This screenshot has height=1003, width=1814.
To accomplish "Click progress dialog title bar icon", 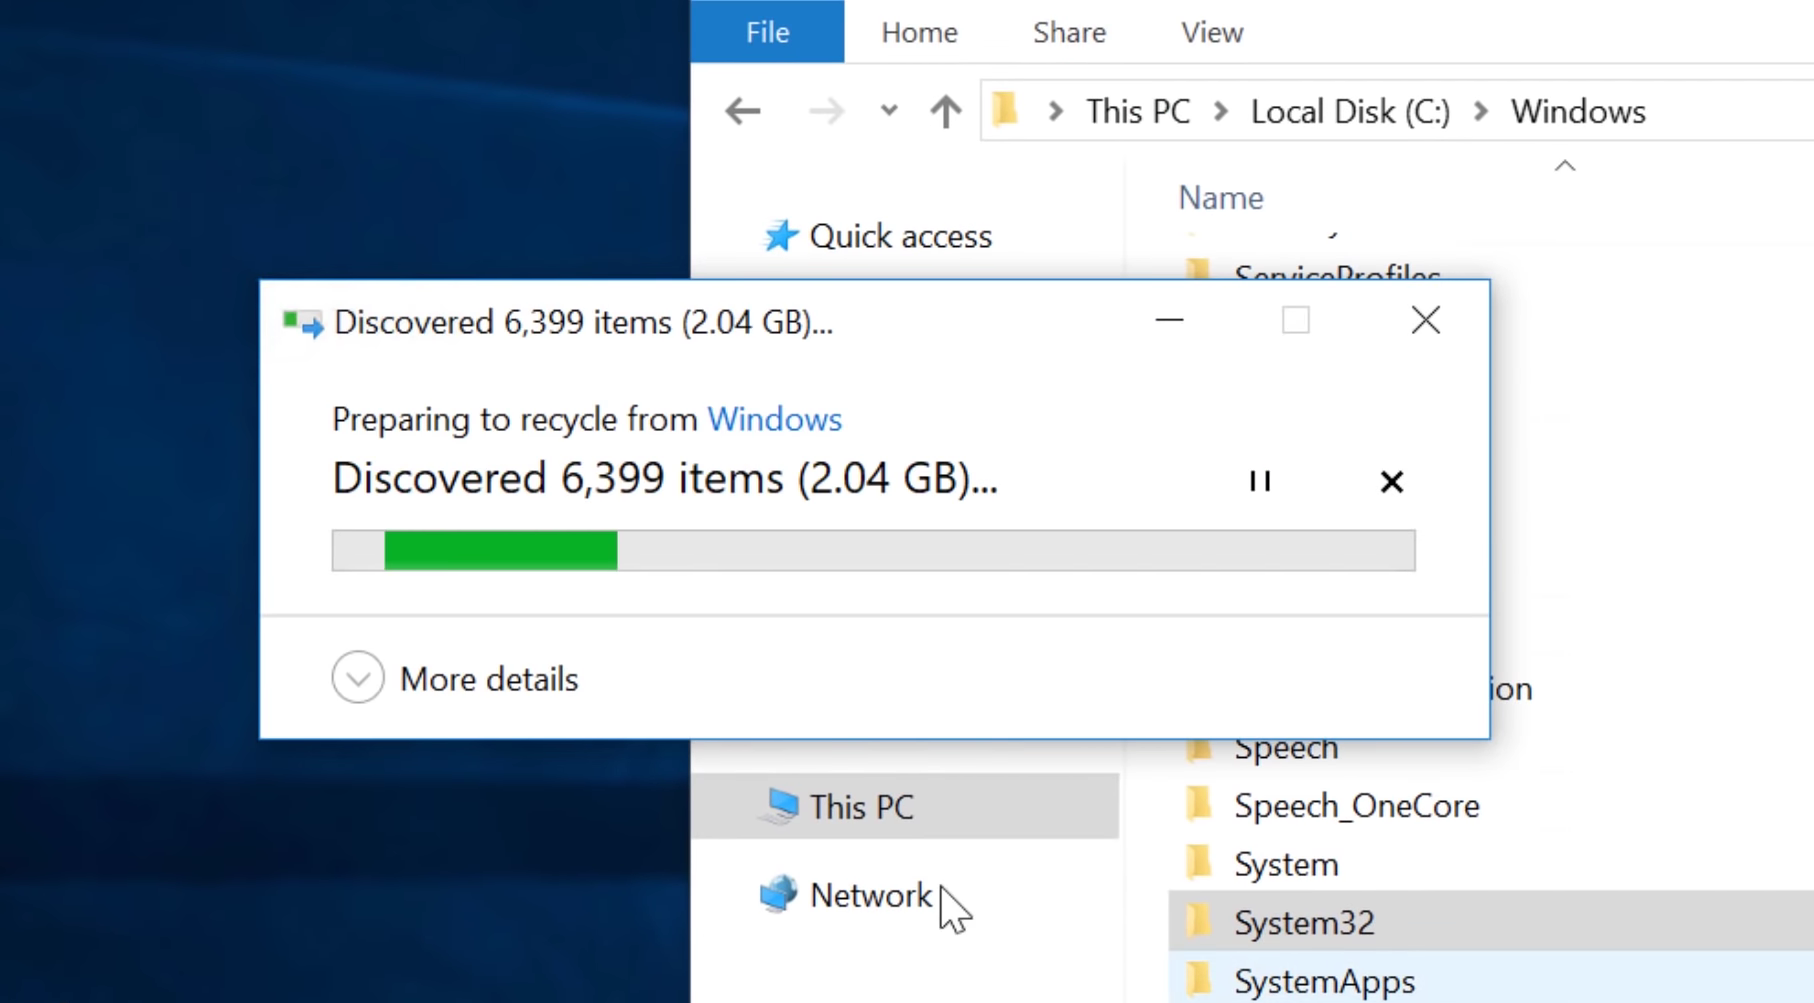I will pyautogui.click(x=303, y=323).
